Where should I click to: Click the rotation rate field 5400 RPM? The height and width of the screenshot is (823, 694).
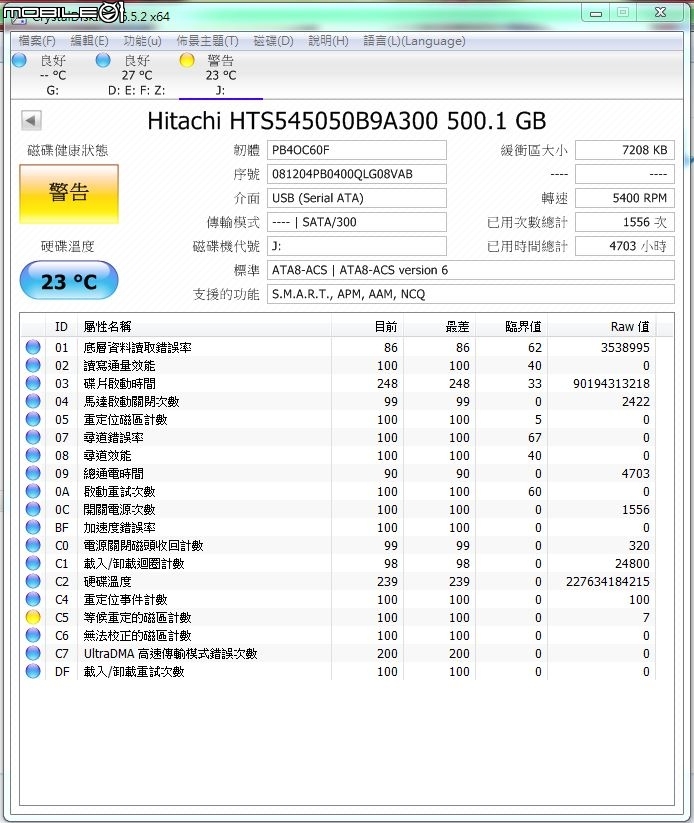click(x=625, y=198)
